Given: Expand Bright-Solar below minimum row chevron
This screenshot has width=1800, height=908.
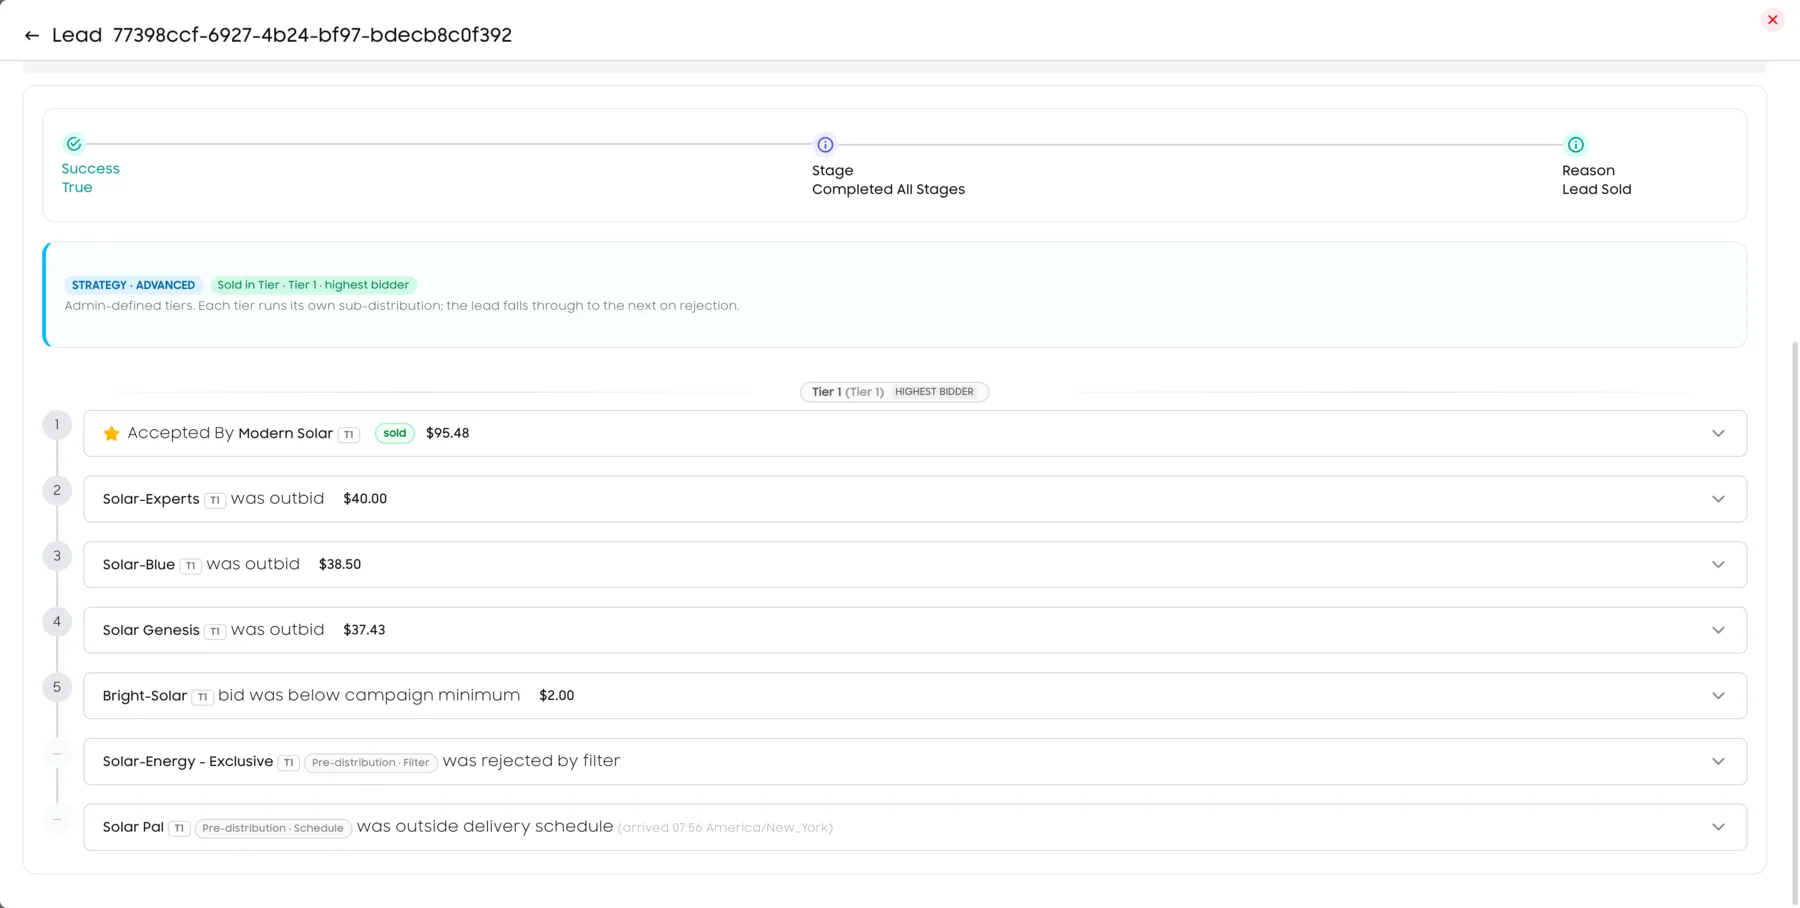Looking at the screenshot, I should [1718, 696].
